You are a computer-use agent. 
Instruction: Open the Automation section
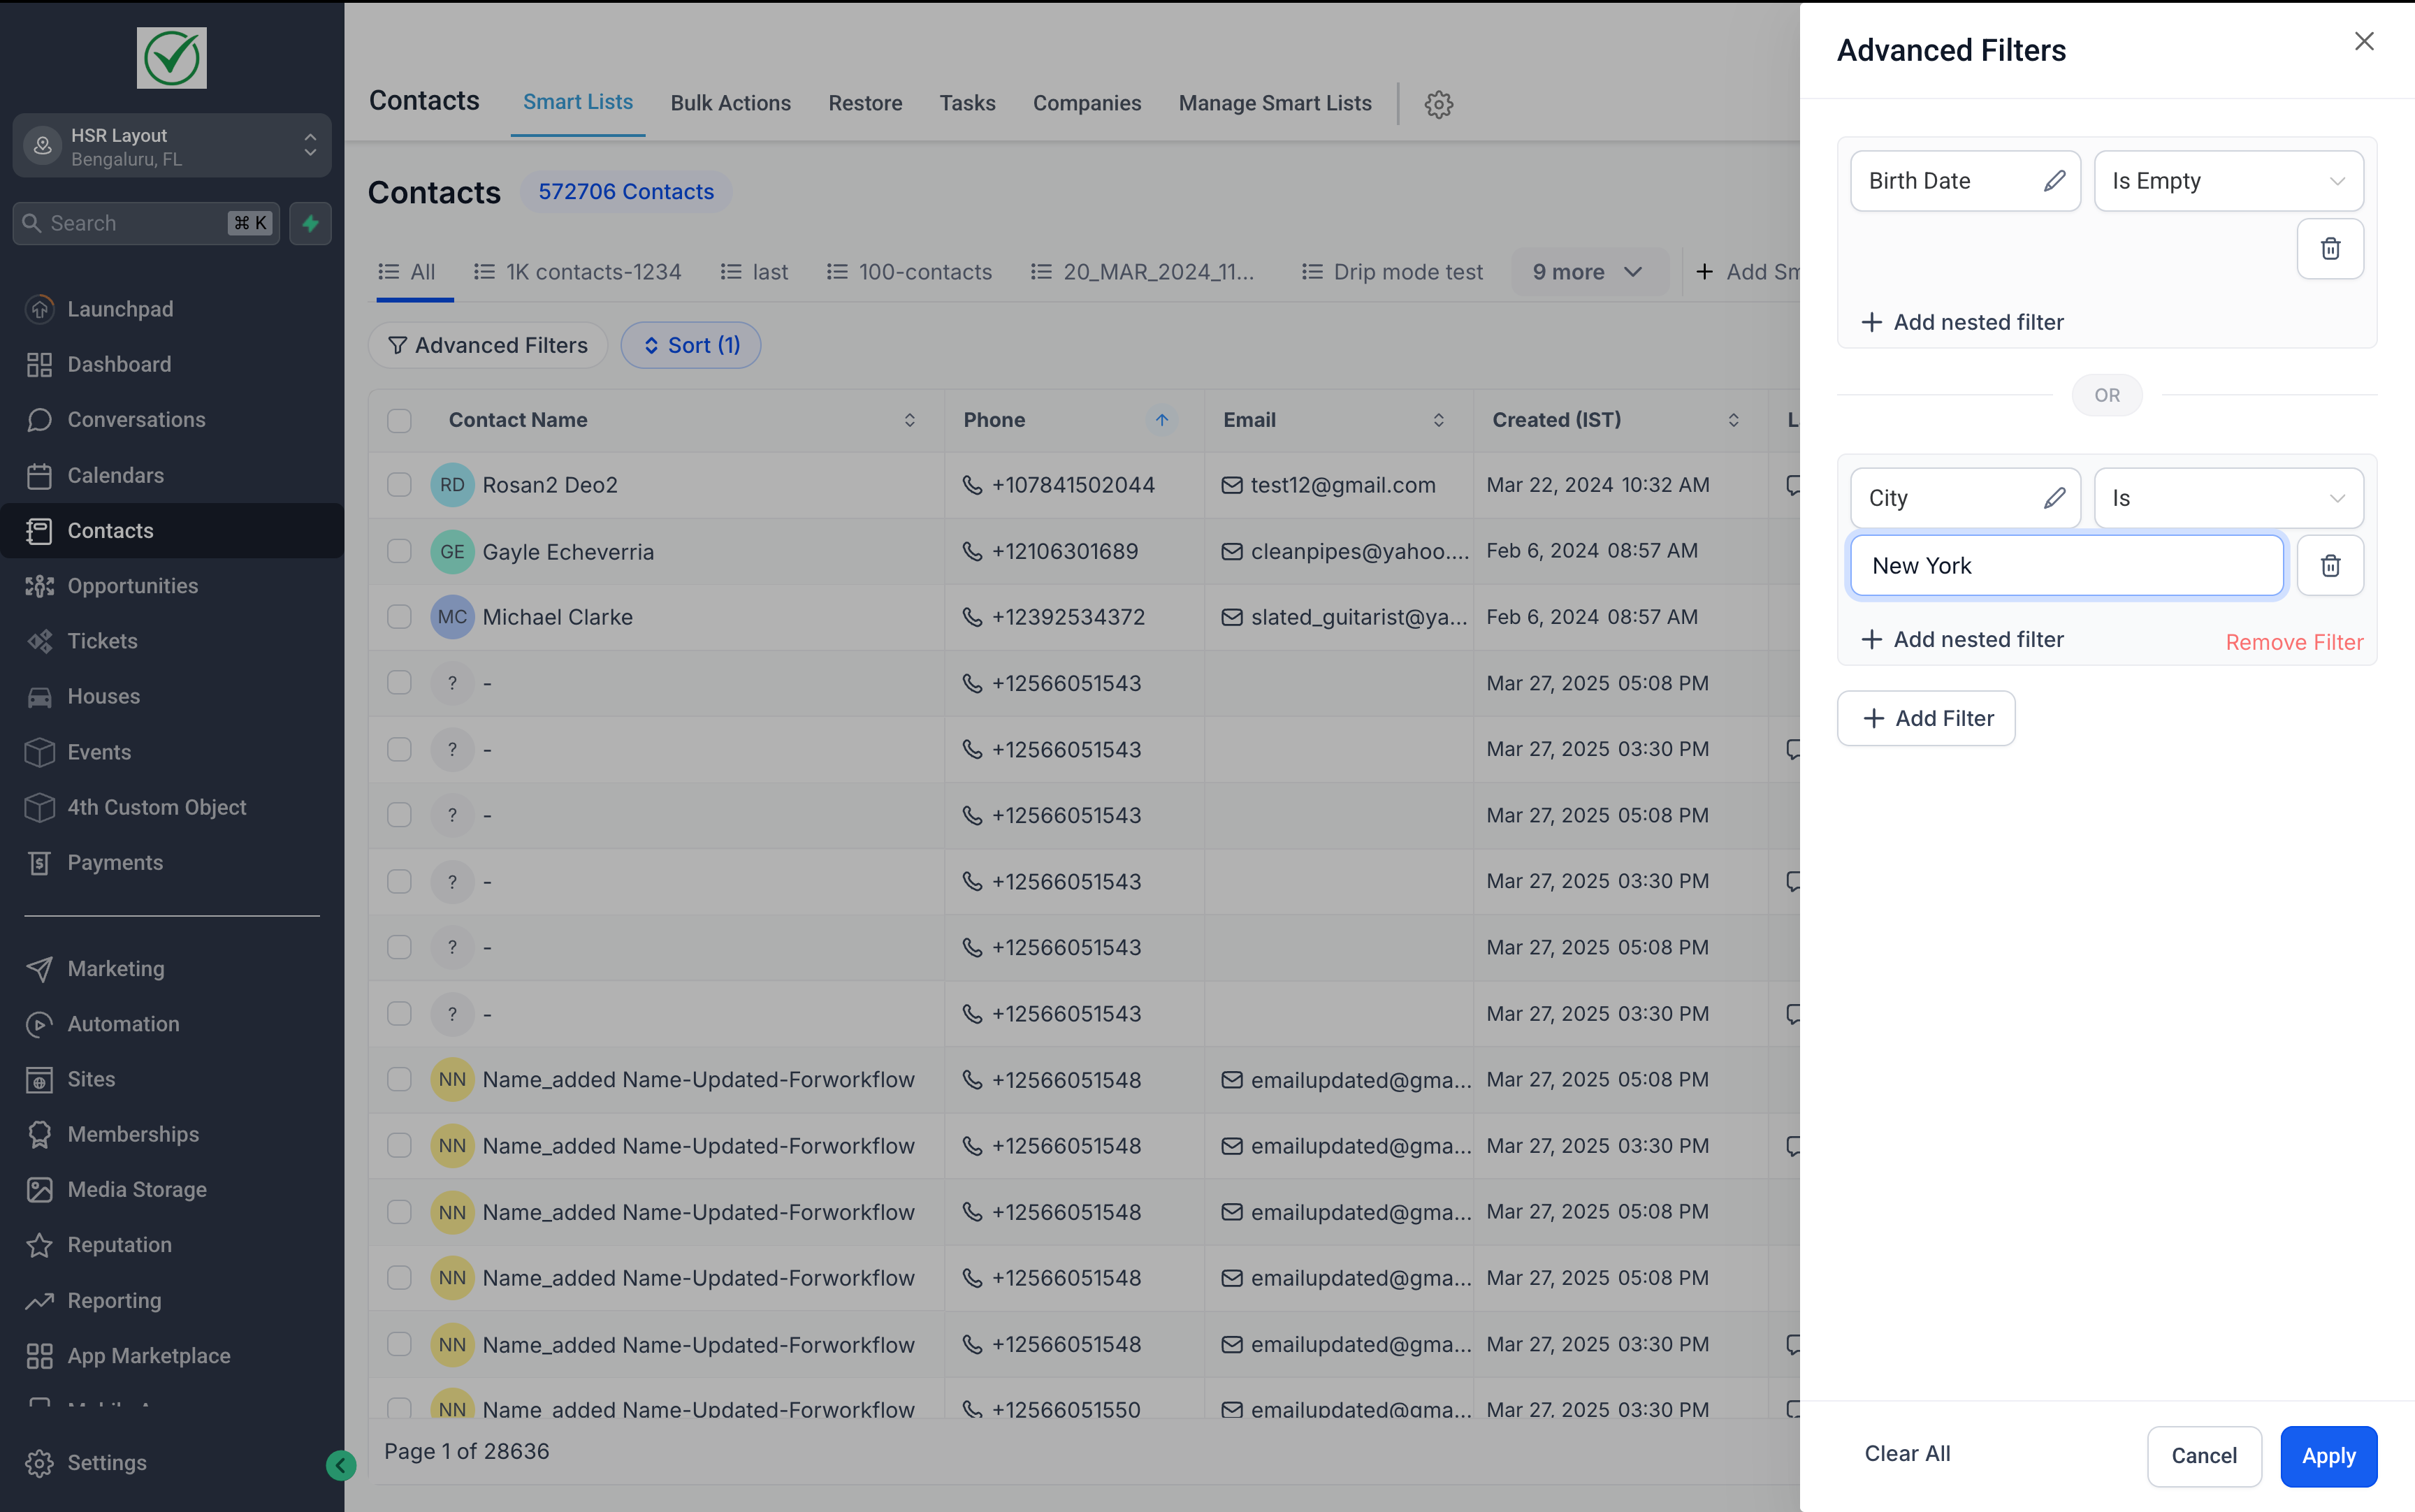[x=124, y=1023]
